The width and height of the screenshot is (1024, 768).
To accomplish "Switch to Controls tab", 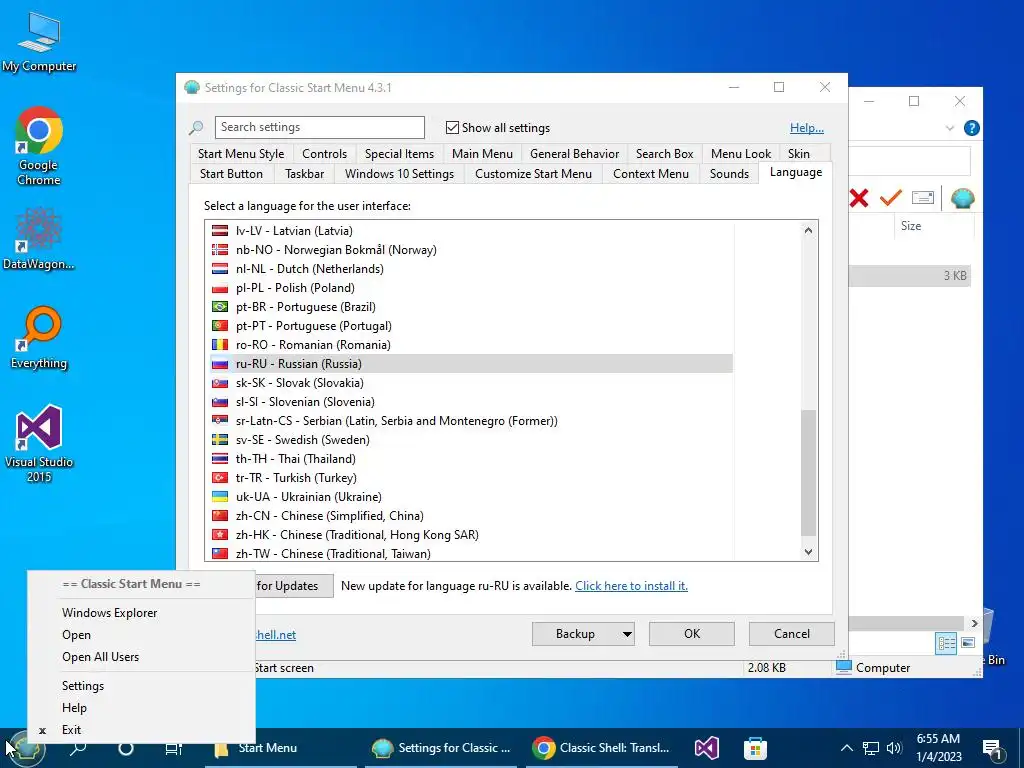I will coord(324,154).
